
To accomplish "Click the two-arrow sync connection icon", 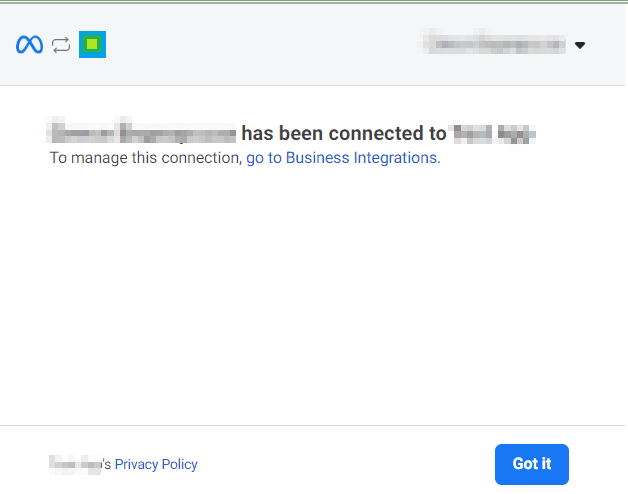I will pos(61,45).
